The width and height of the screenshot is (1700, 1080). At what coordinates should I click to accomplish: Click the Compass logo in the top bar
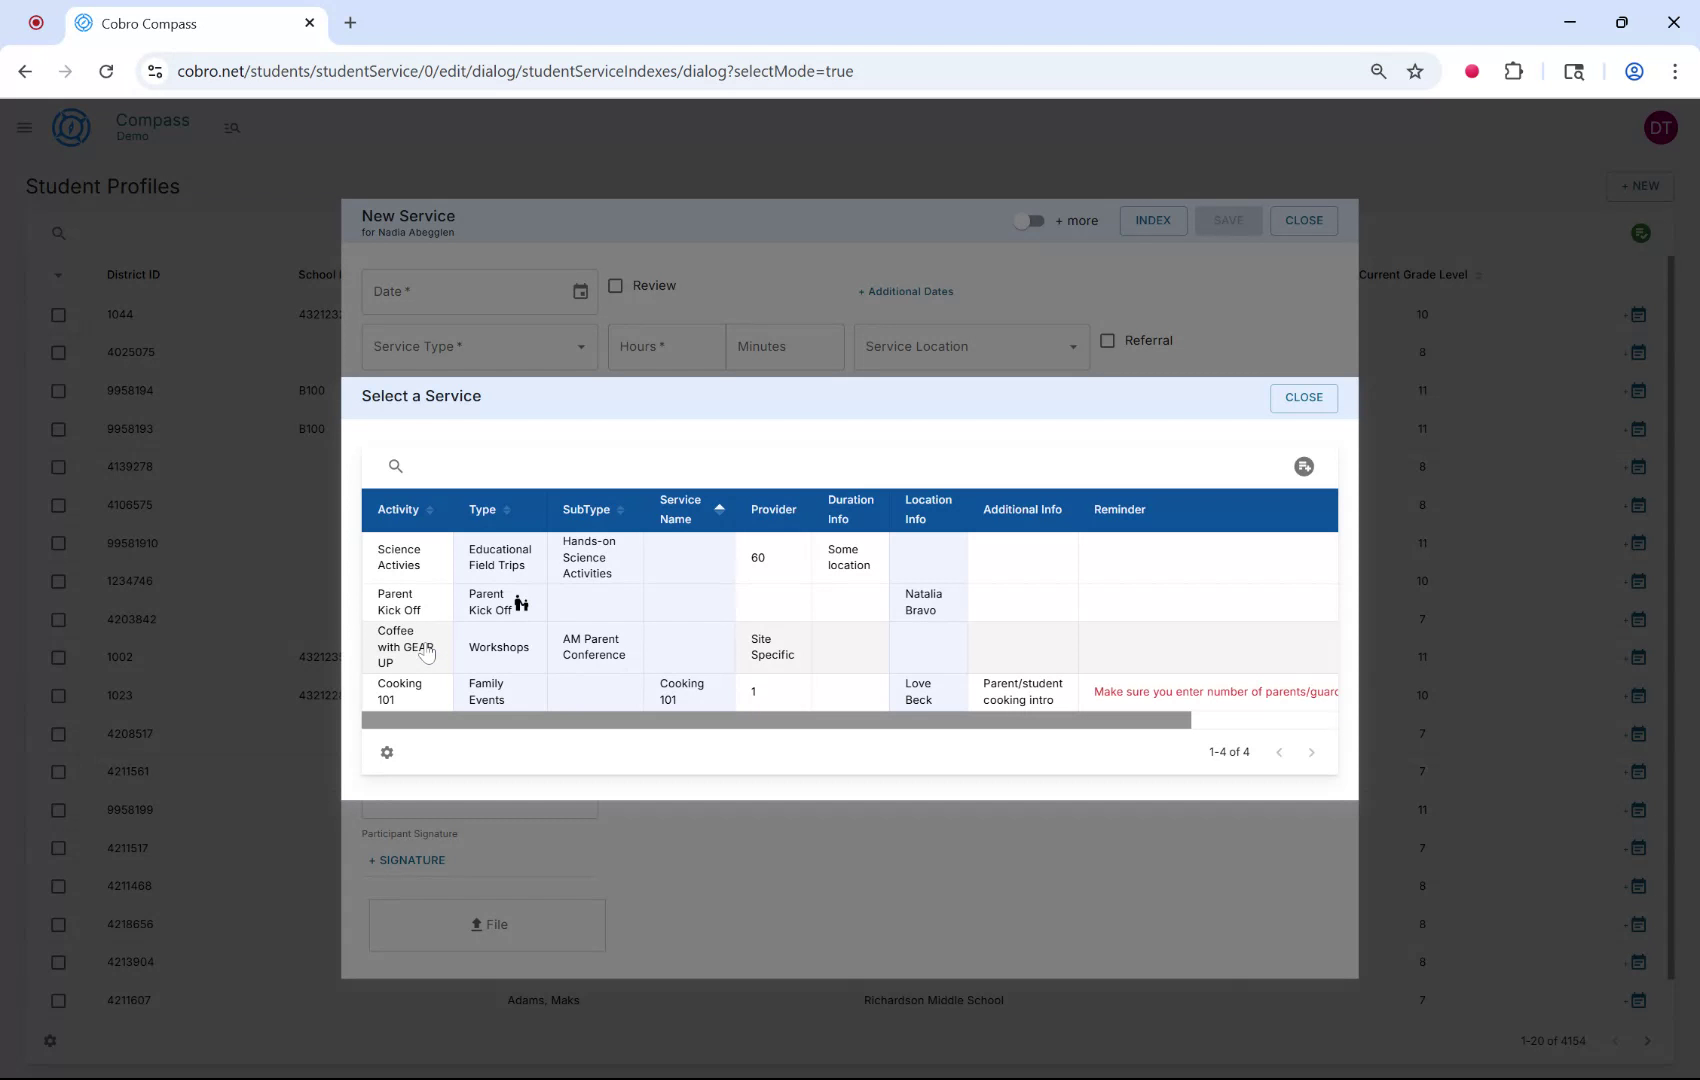click(x=71, y=127)
